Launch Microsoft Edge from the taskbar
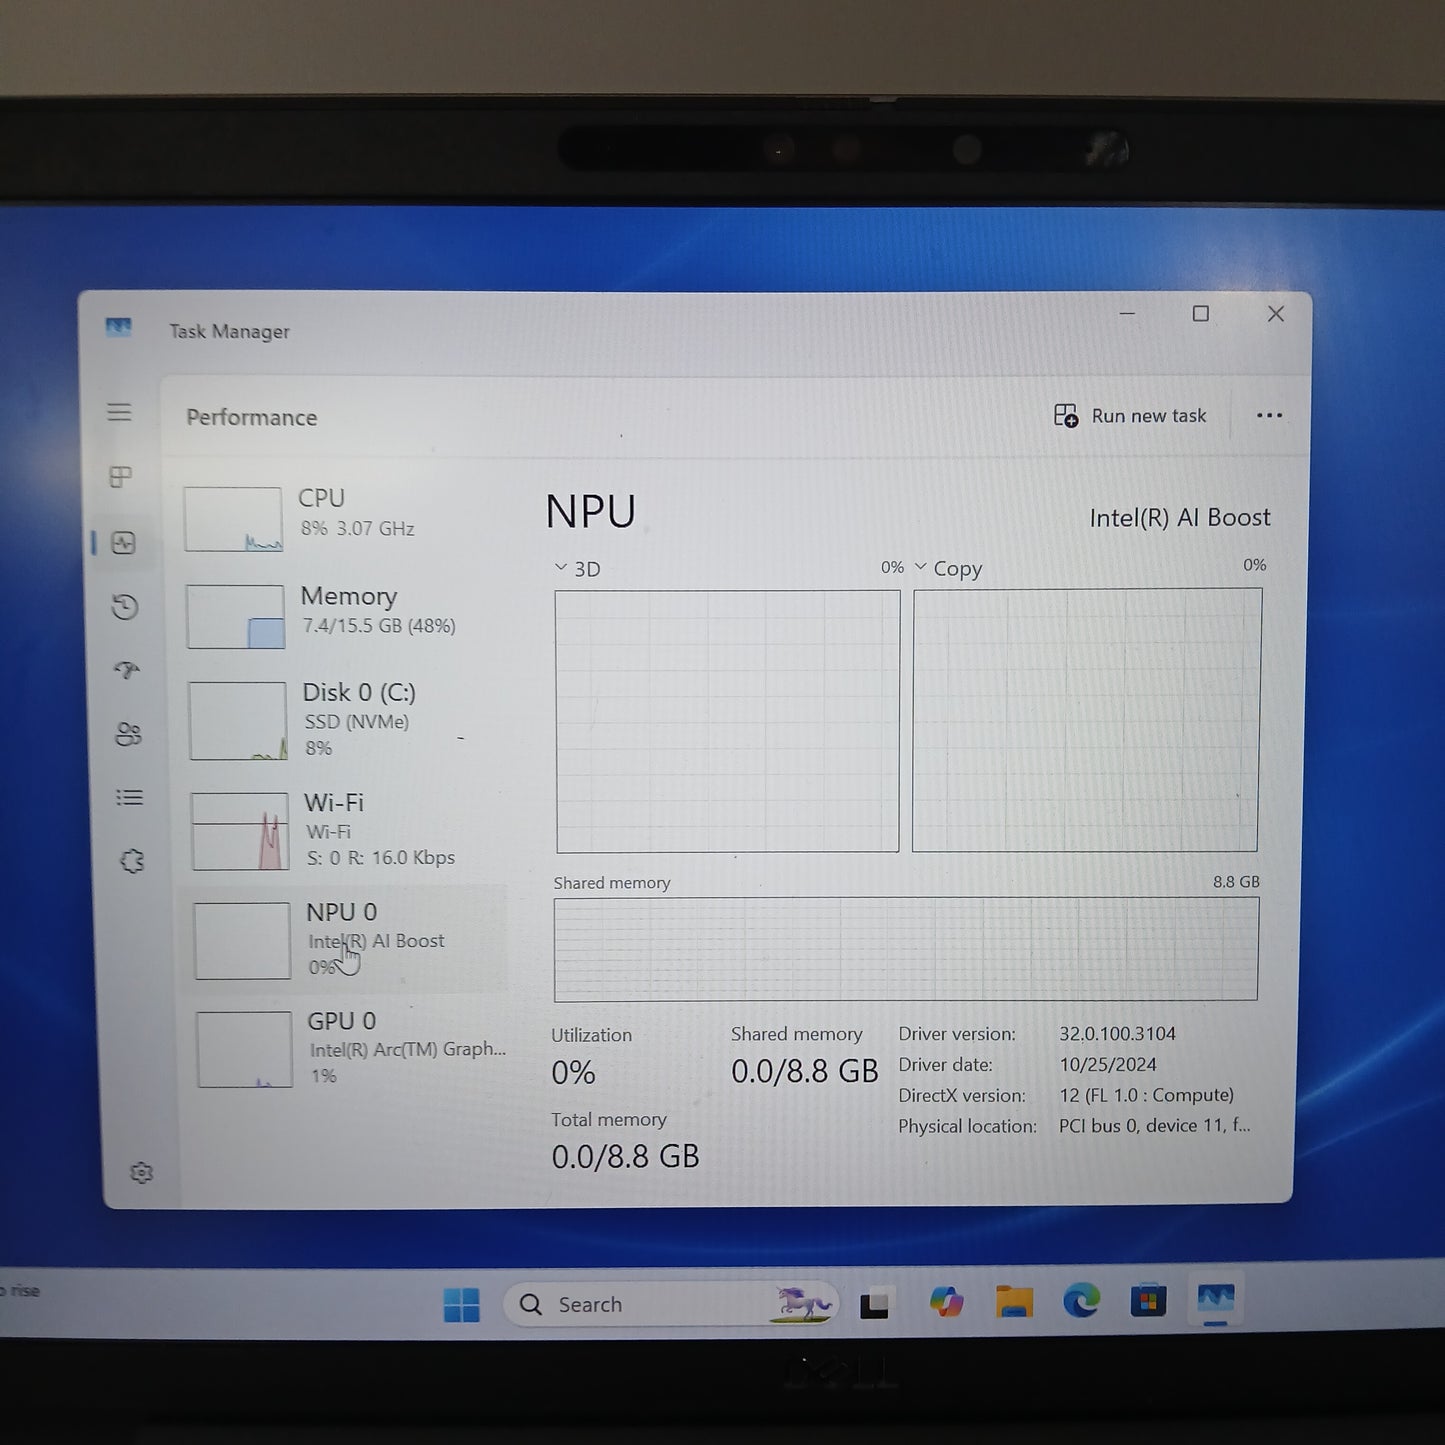This screenshot has width=1445, height=1445. coord(1081,1300)
